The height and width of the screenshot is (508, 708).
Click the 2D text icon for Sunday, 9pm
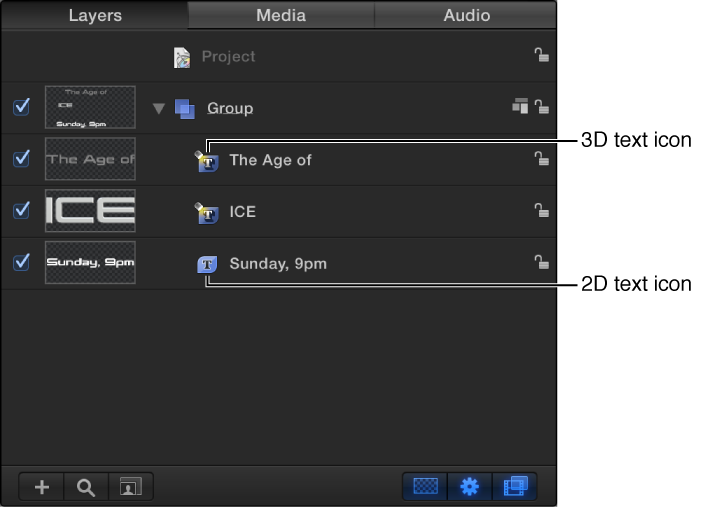click(x=207, y=264)
